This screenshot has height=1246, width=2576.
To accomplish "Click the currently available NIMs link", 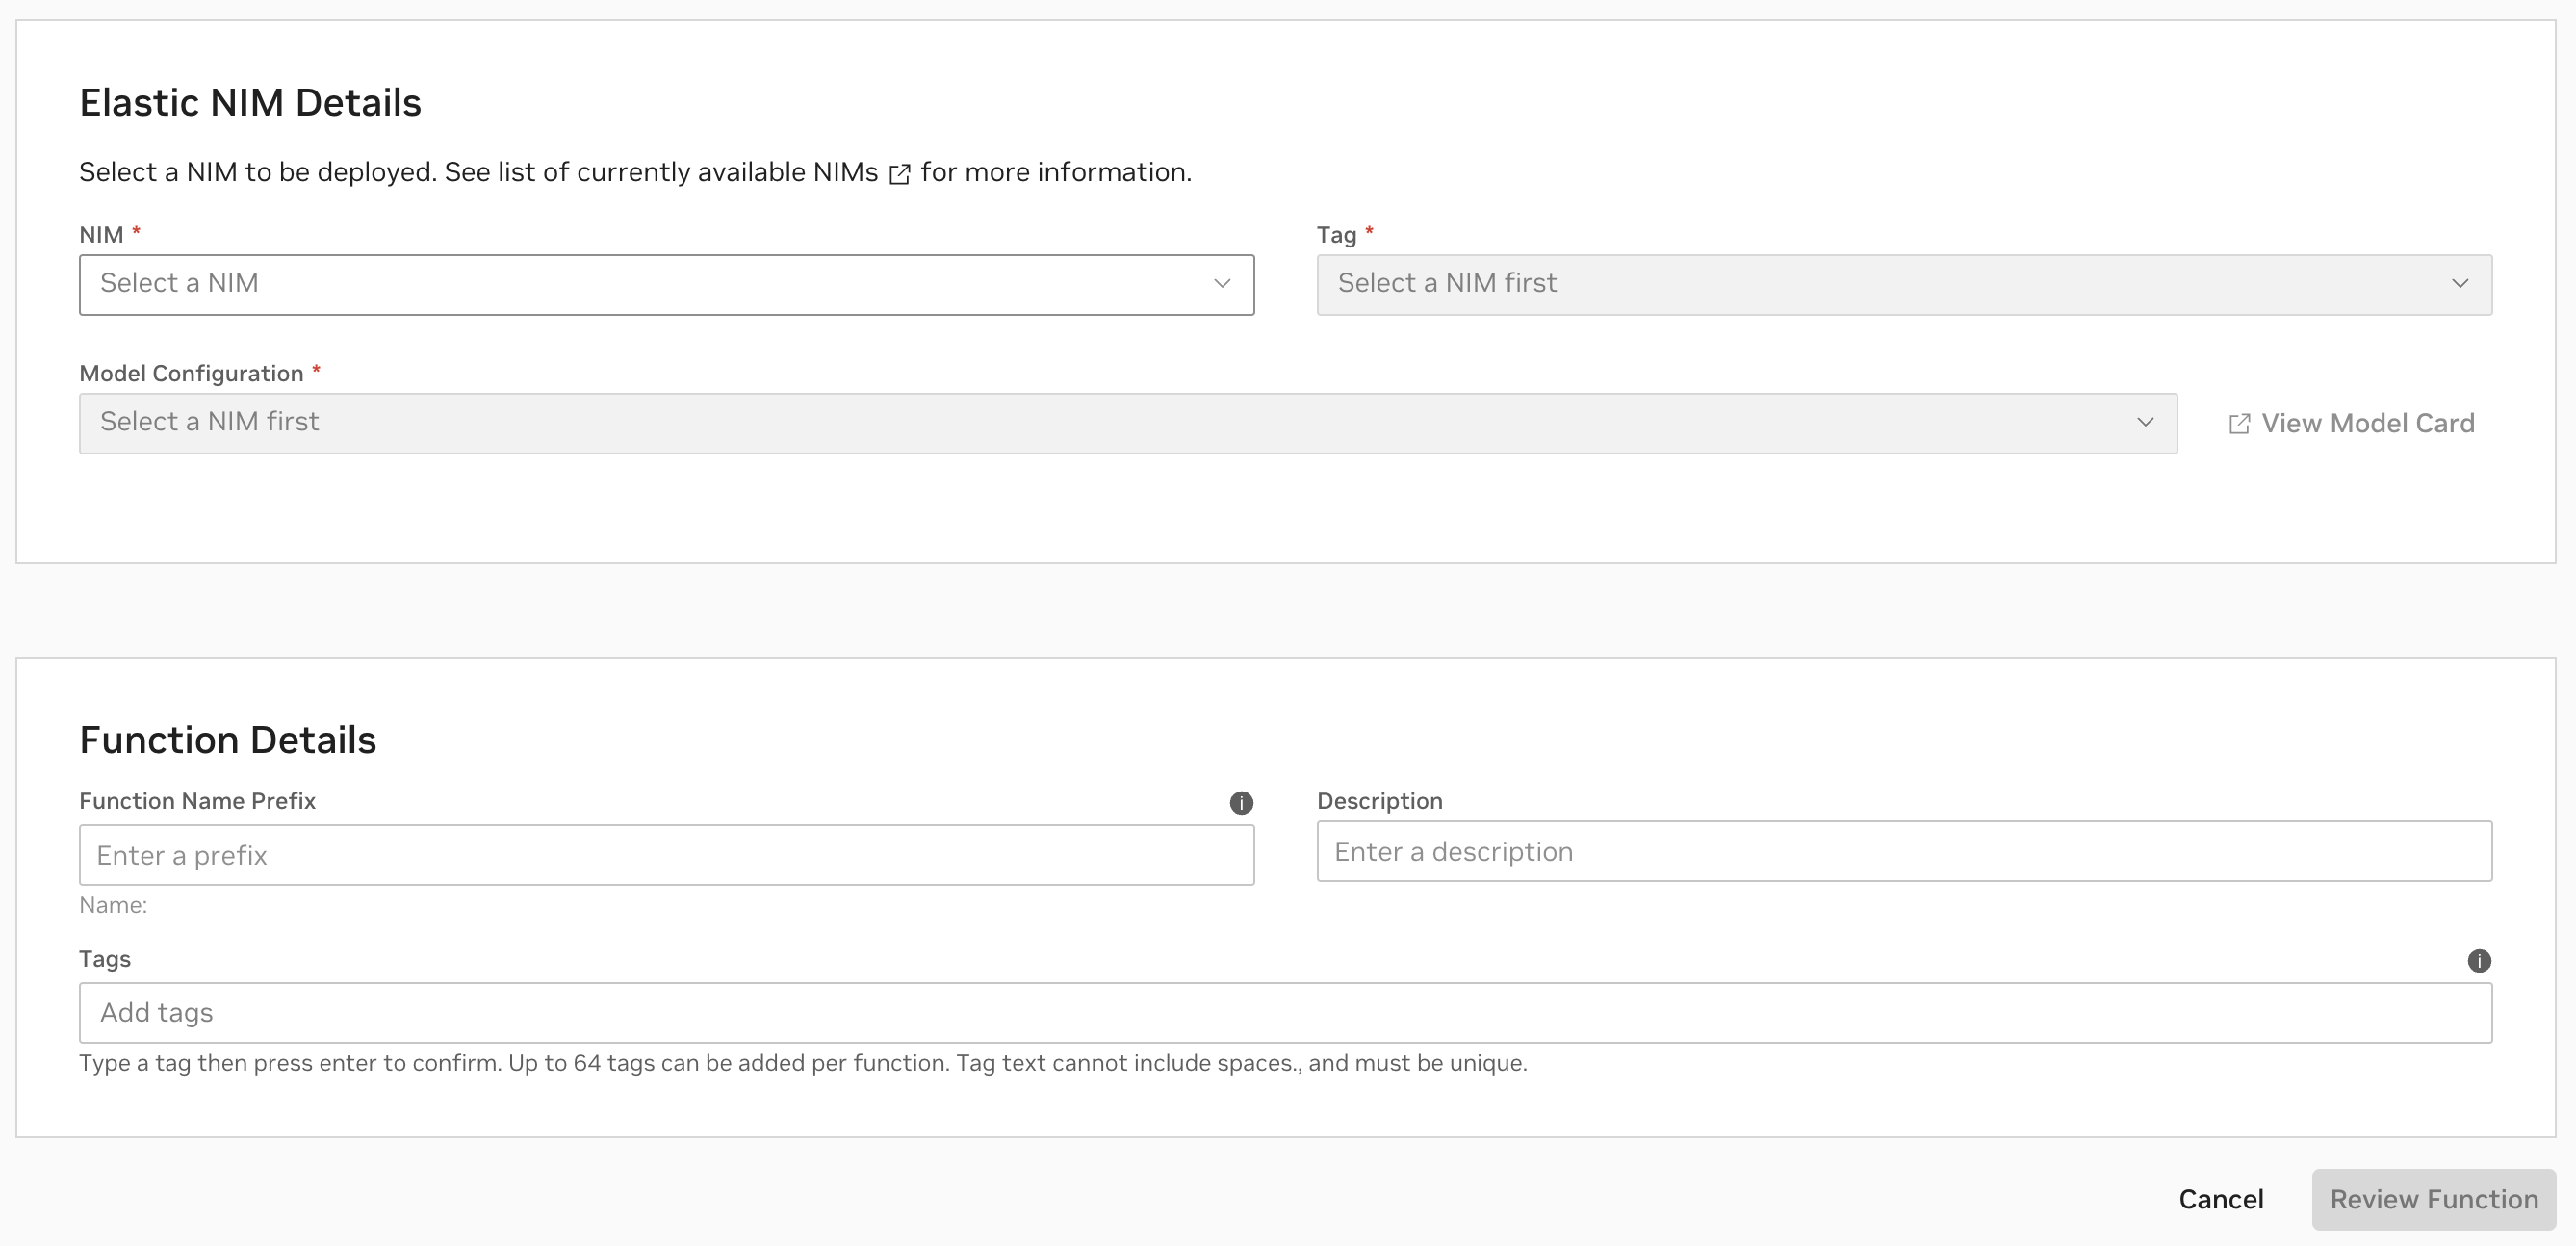I will point(700,172).
